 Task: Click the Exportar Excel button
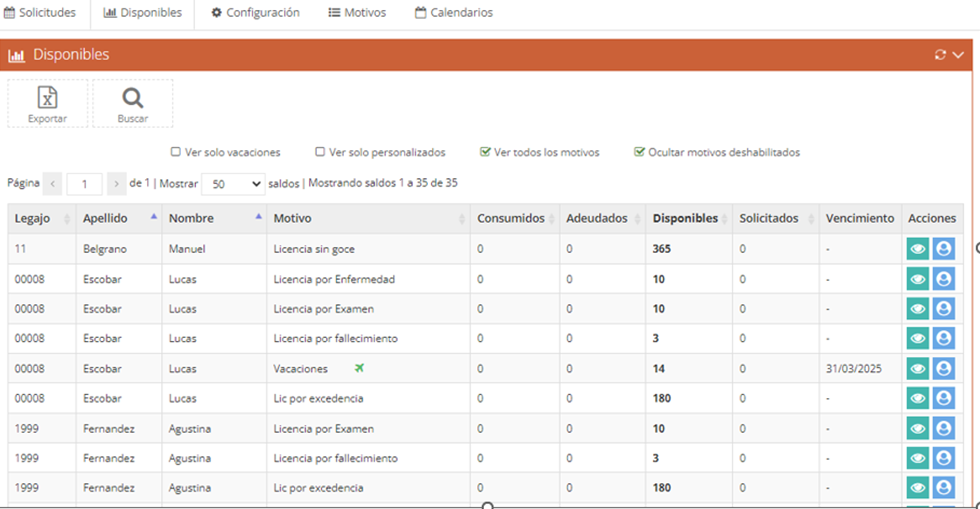click(48, 104)
